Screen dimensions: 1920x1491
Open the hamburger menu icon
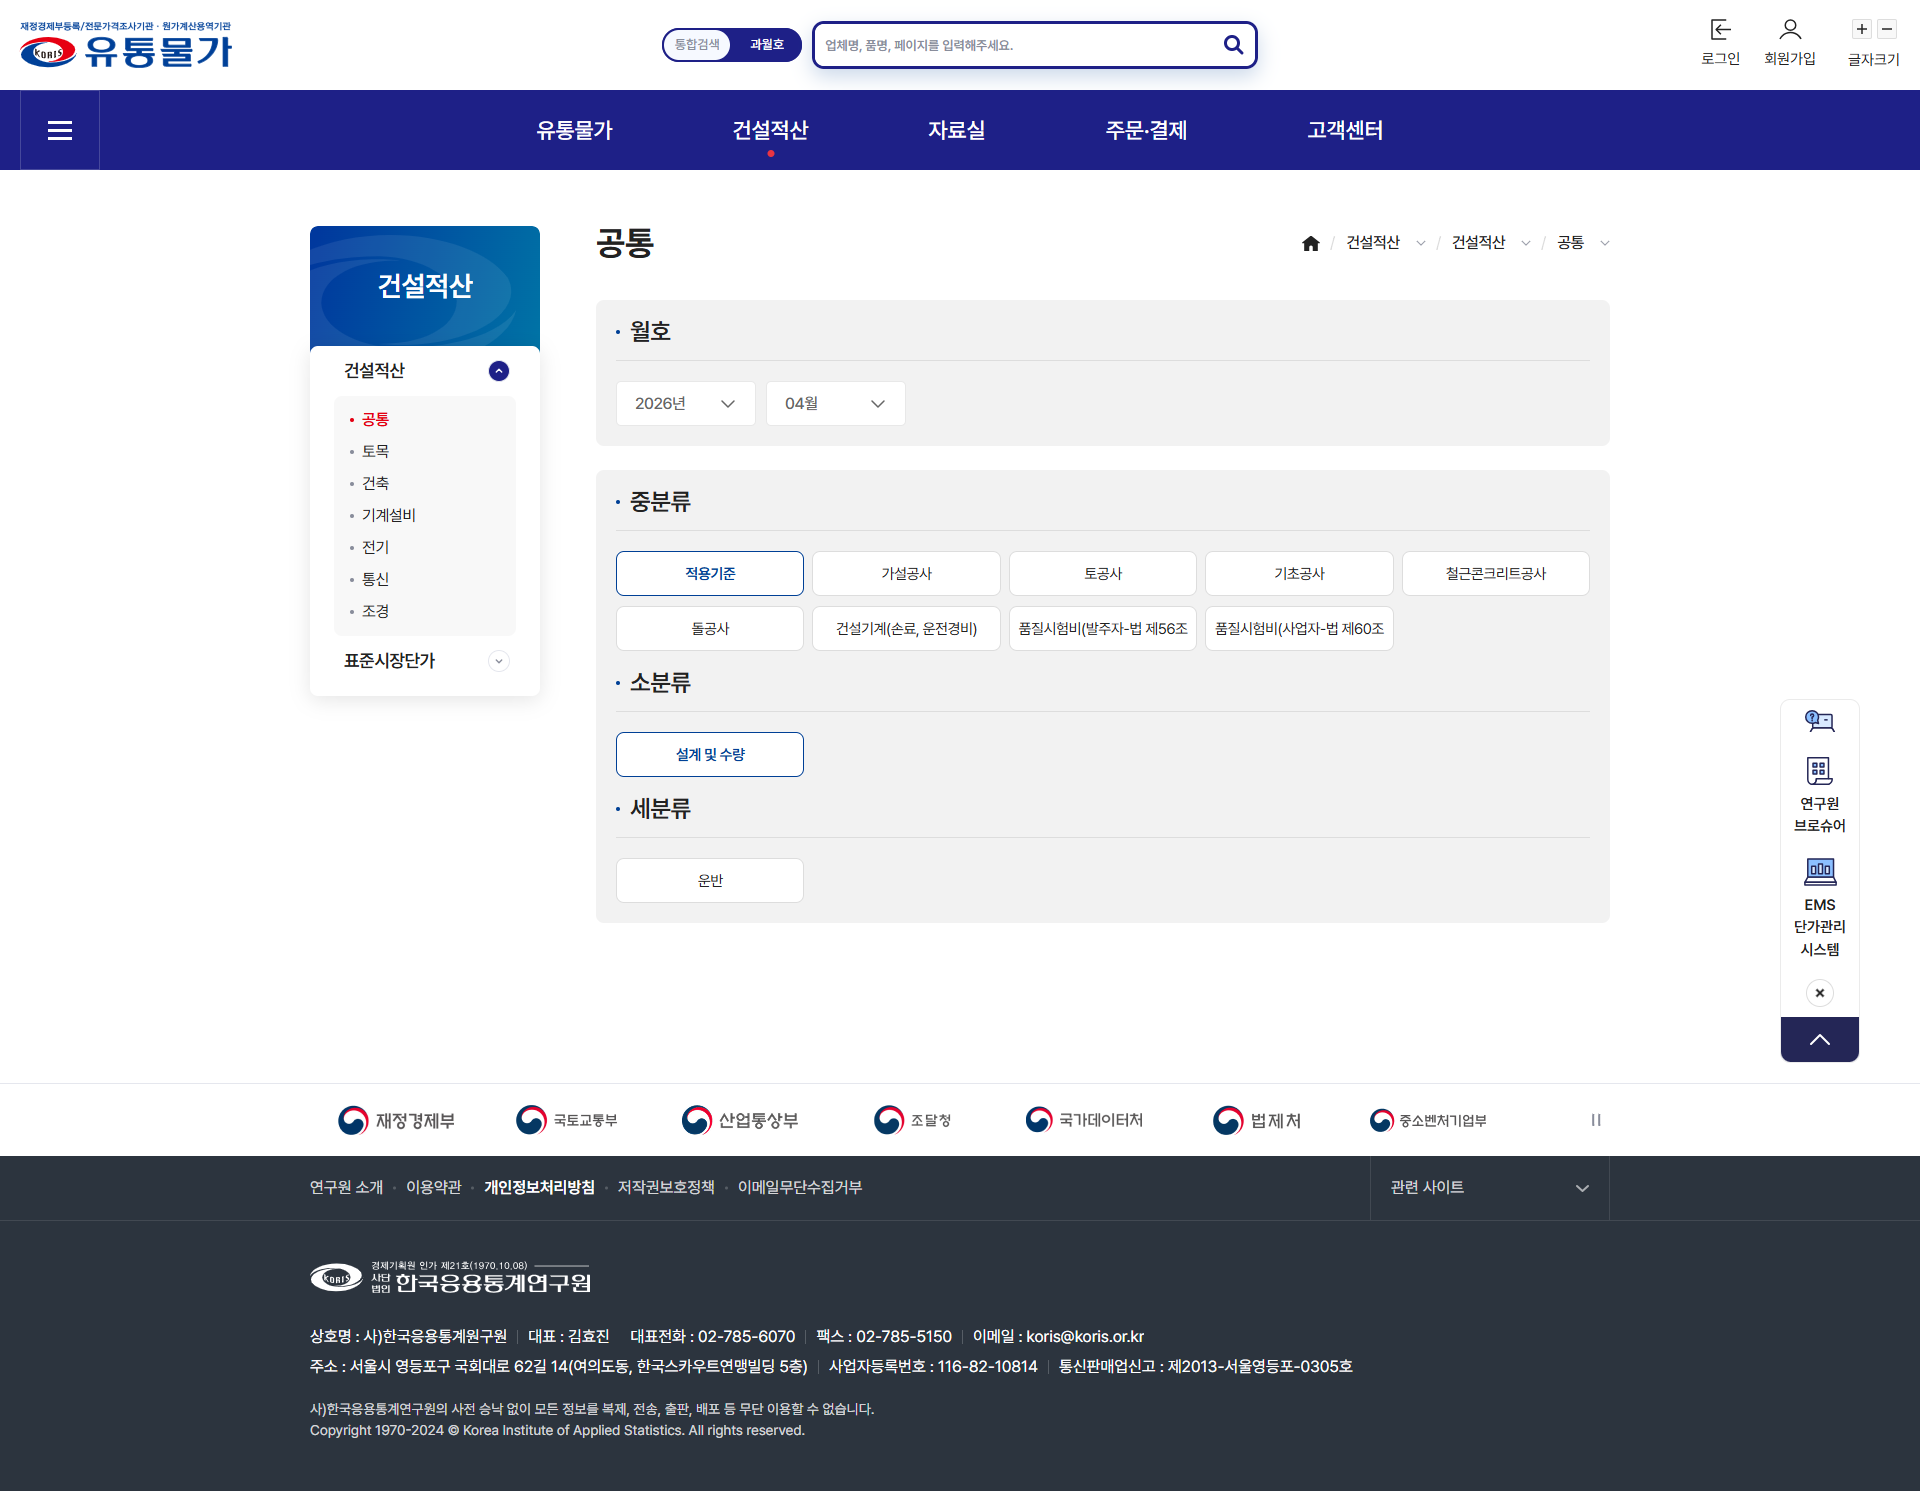pos(60,130)
